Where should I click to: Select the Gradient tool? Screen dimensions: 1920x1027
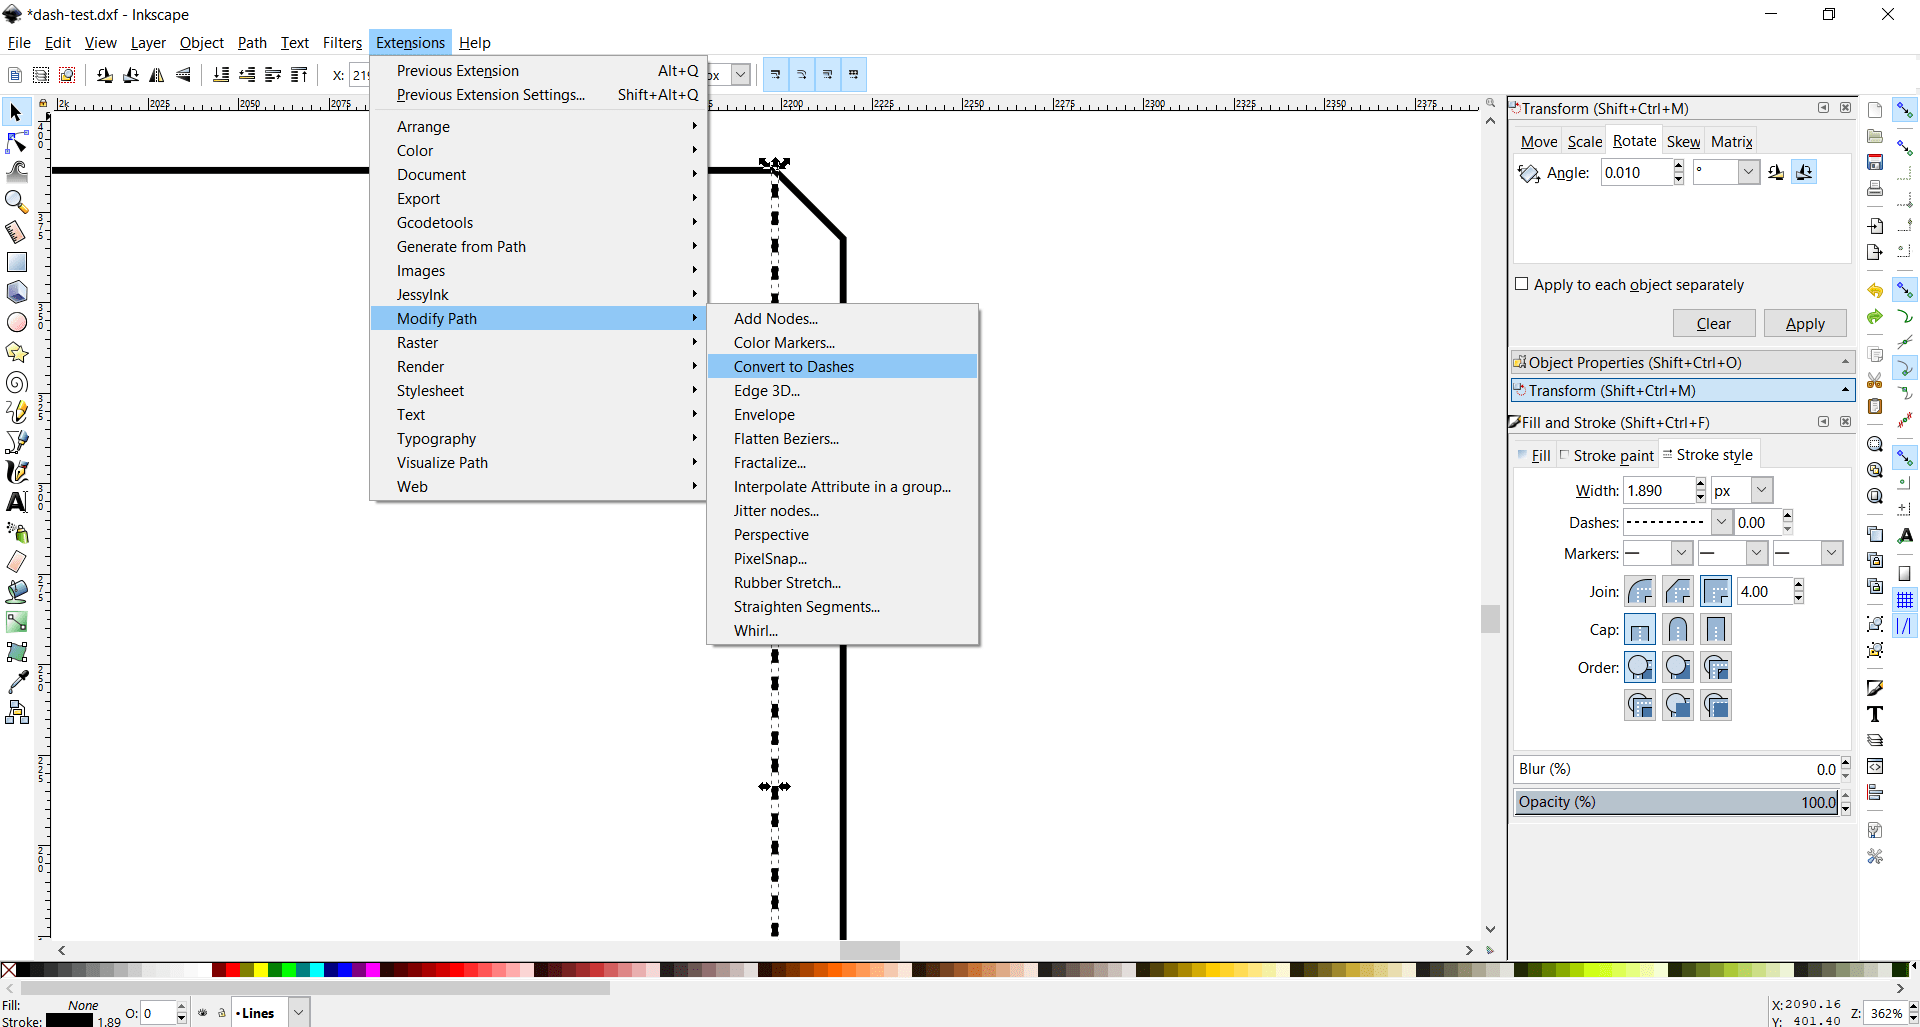tap(17, 622)
